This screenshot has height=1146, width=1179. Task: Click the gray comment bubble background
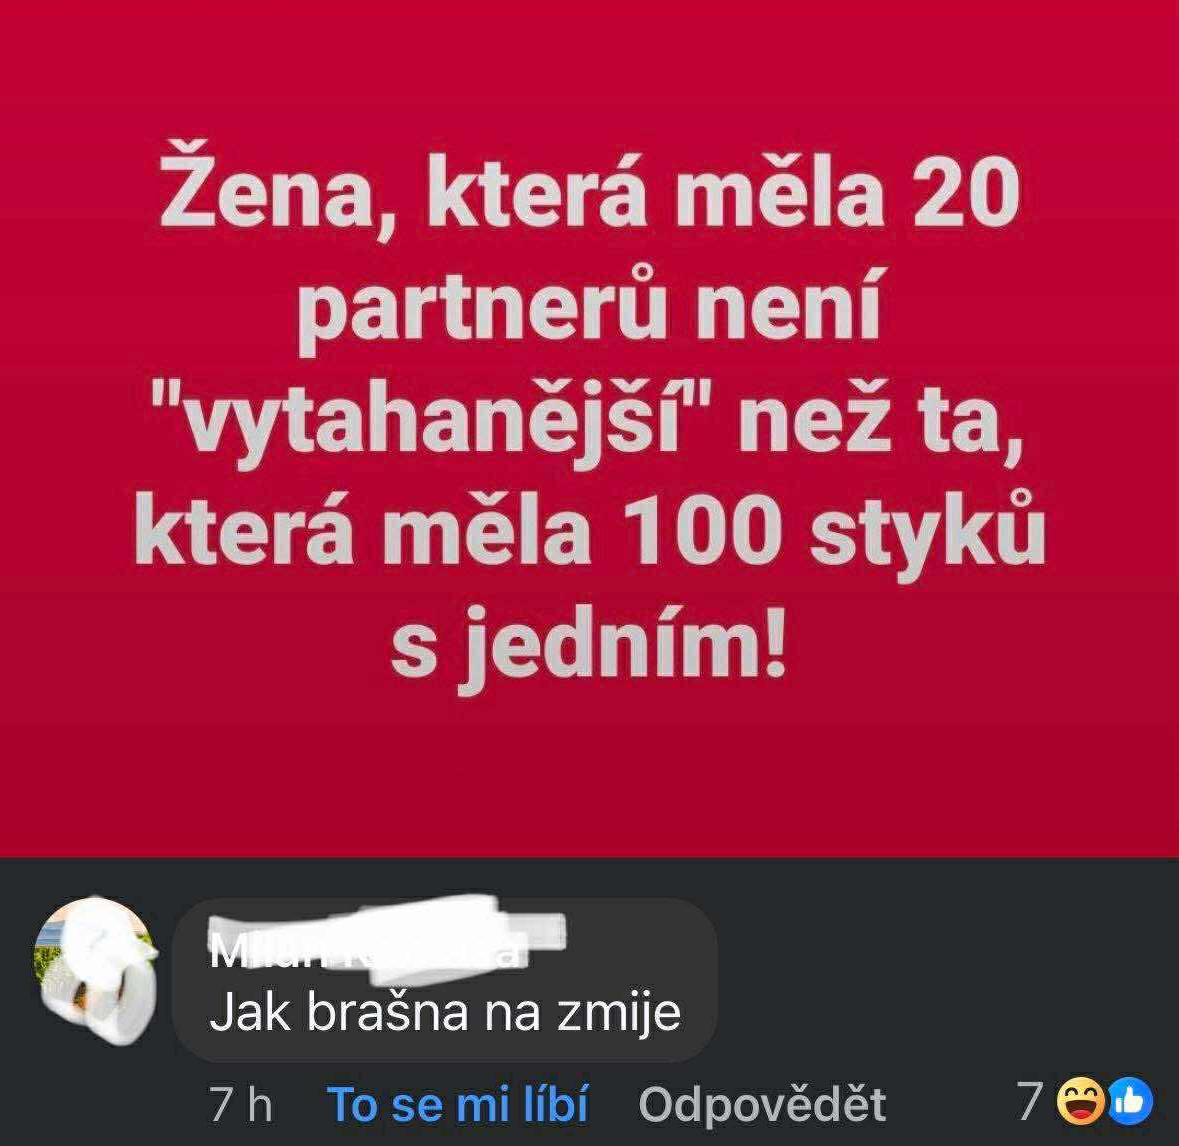pyautogui.click(x=445, y=980)
